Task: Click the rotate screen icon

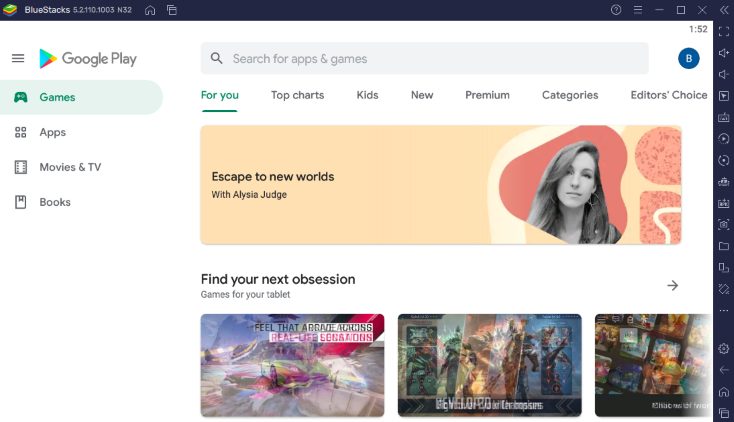Action: (724, 267)
